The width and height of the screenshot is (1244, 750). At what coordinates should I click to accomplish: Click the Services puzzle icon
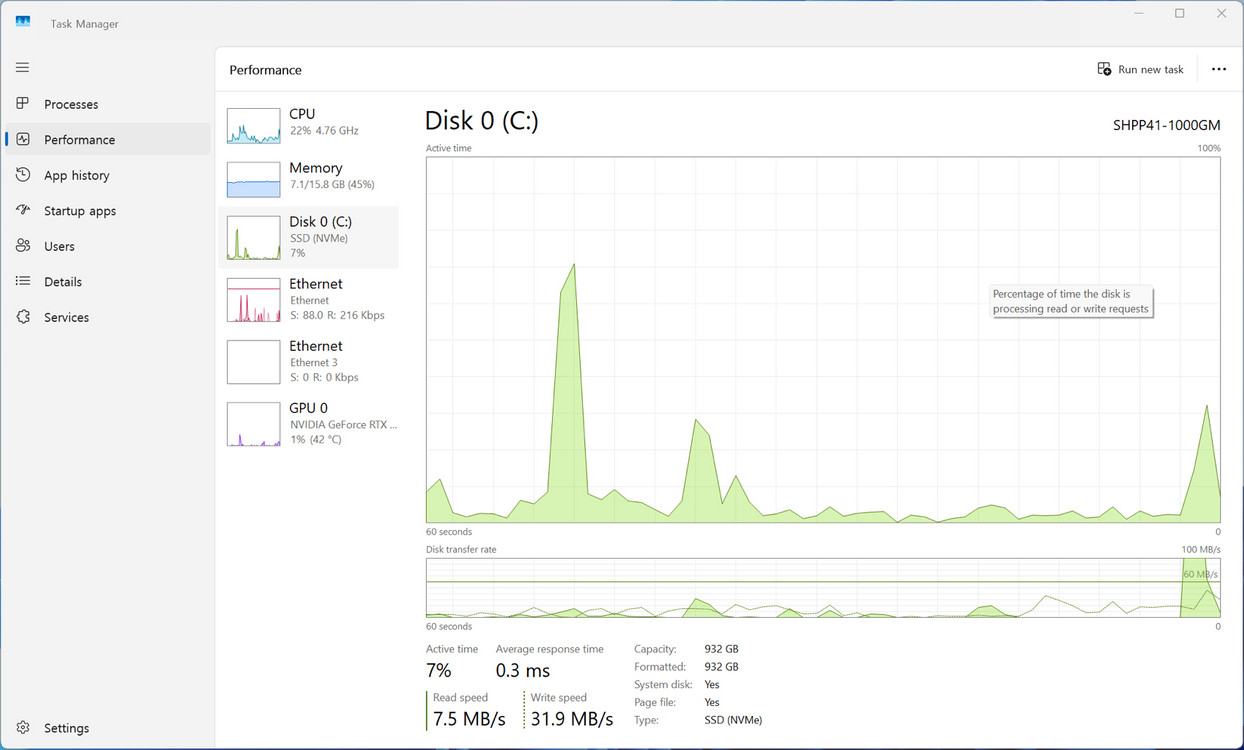click(x=23, y=317)
